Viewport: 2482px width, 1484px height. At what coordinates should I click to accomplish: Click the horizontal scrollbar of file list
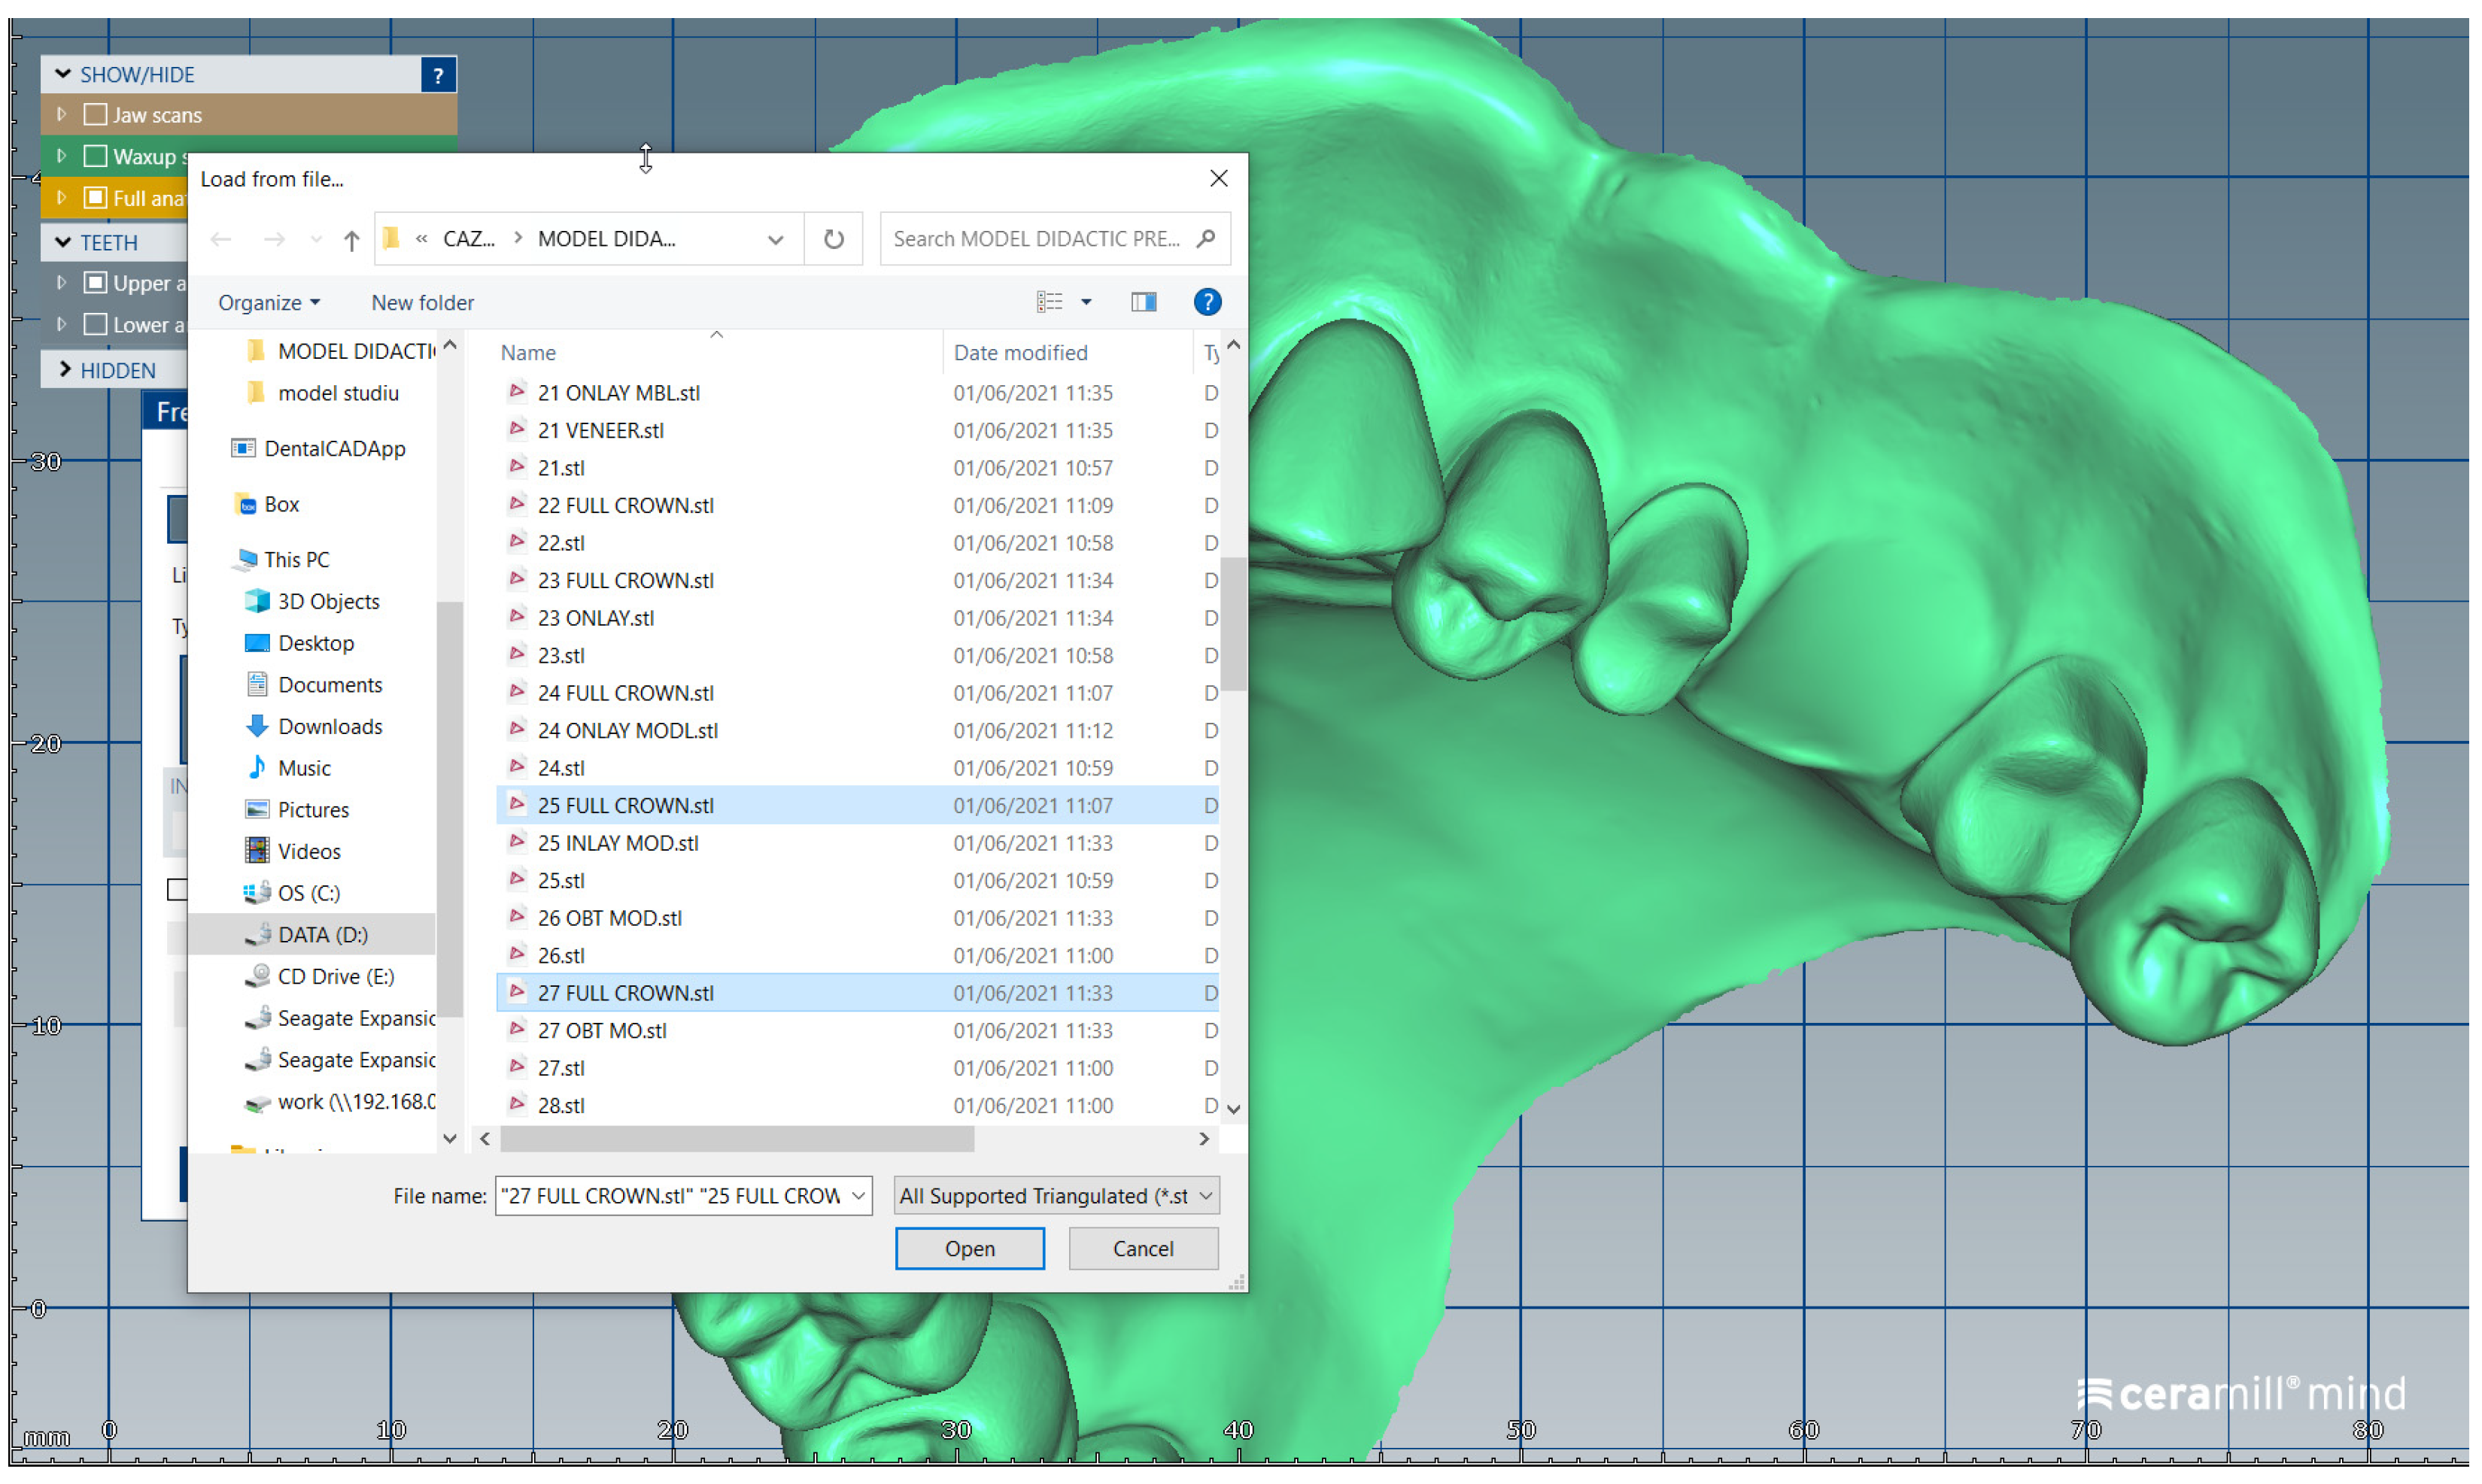click(x=737, y=1139)
